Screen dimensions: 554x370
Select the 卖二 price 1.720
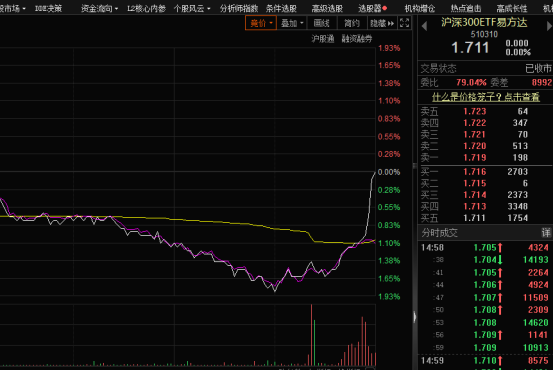click(x=475, y=146)
